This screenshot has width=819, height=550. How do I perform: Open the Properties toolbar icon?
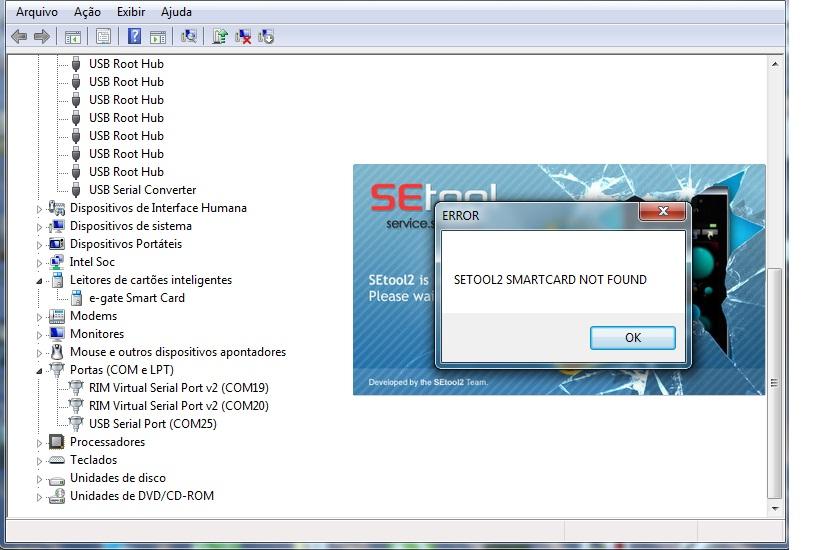pyautogui.click(x=103, y=37)
